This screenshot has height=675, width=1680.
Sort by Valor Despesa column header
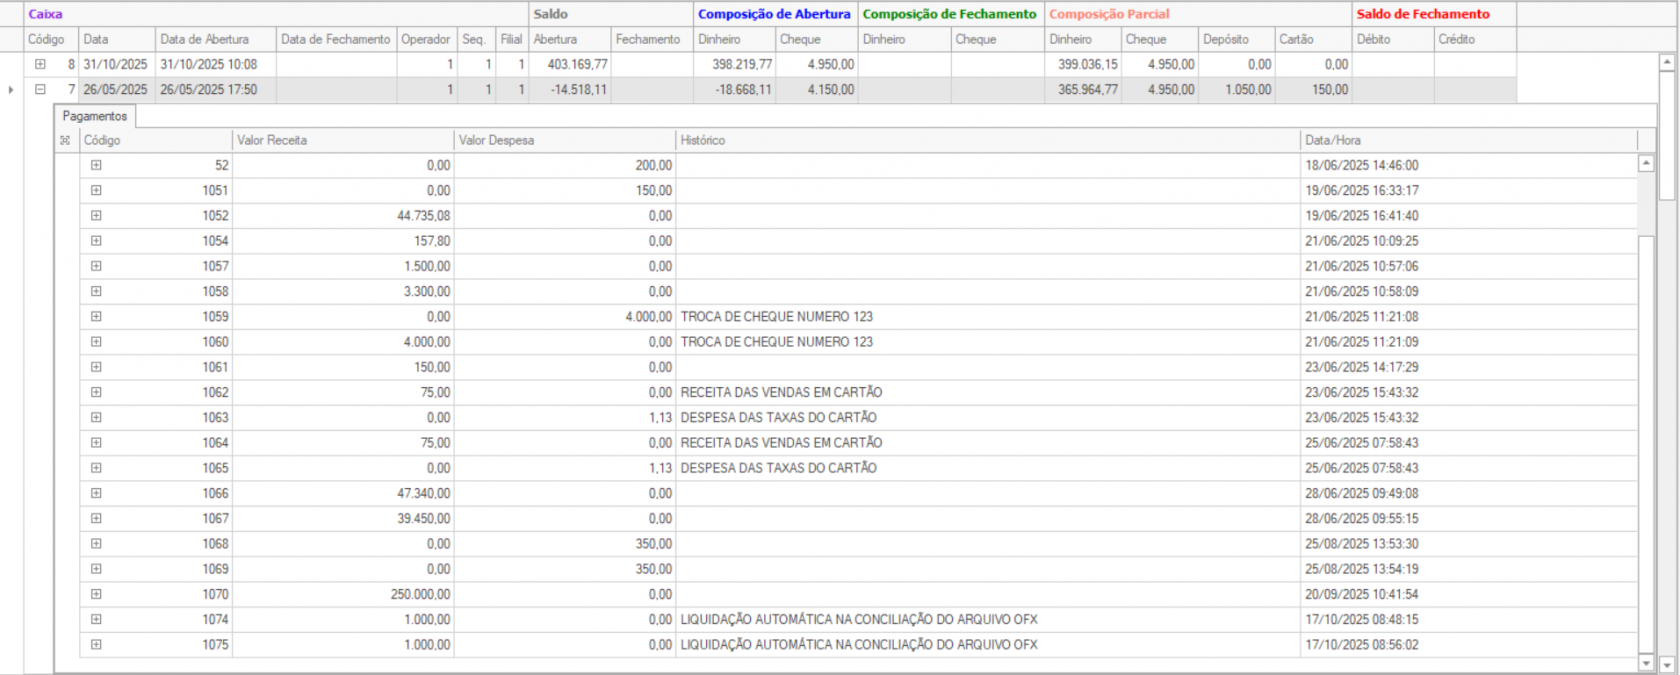click(564, 140)
